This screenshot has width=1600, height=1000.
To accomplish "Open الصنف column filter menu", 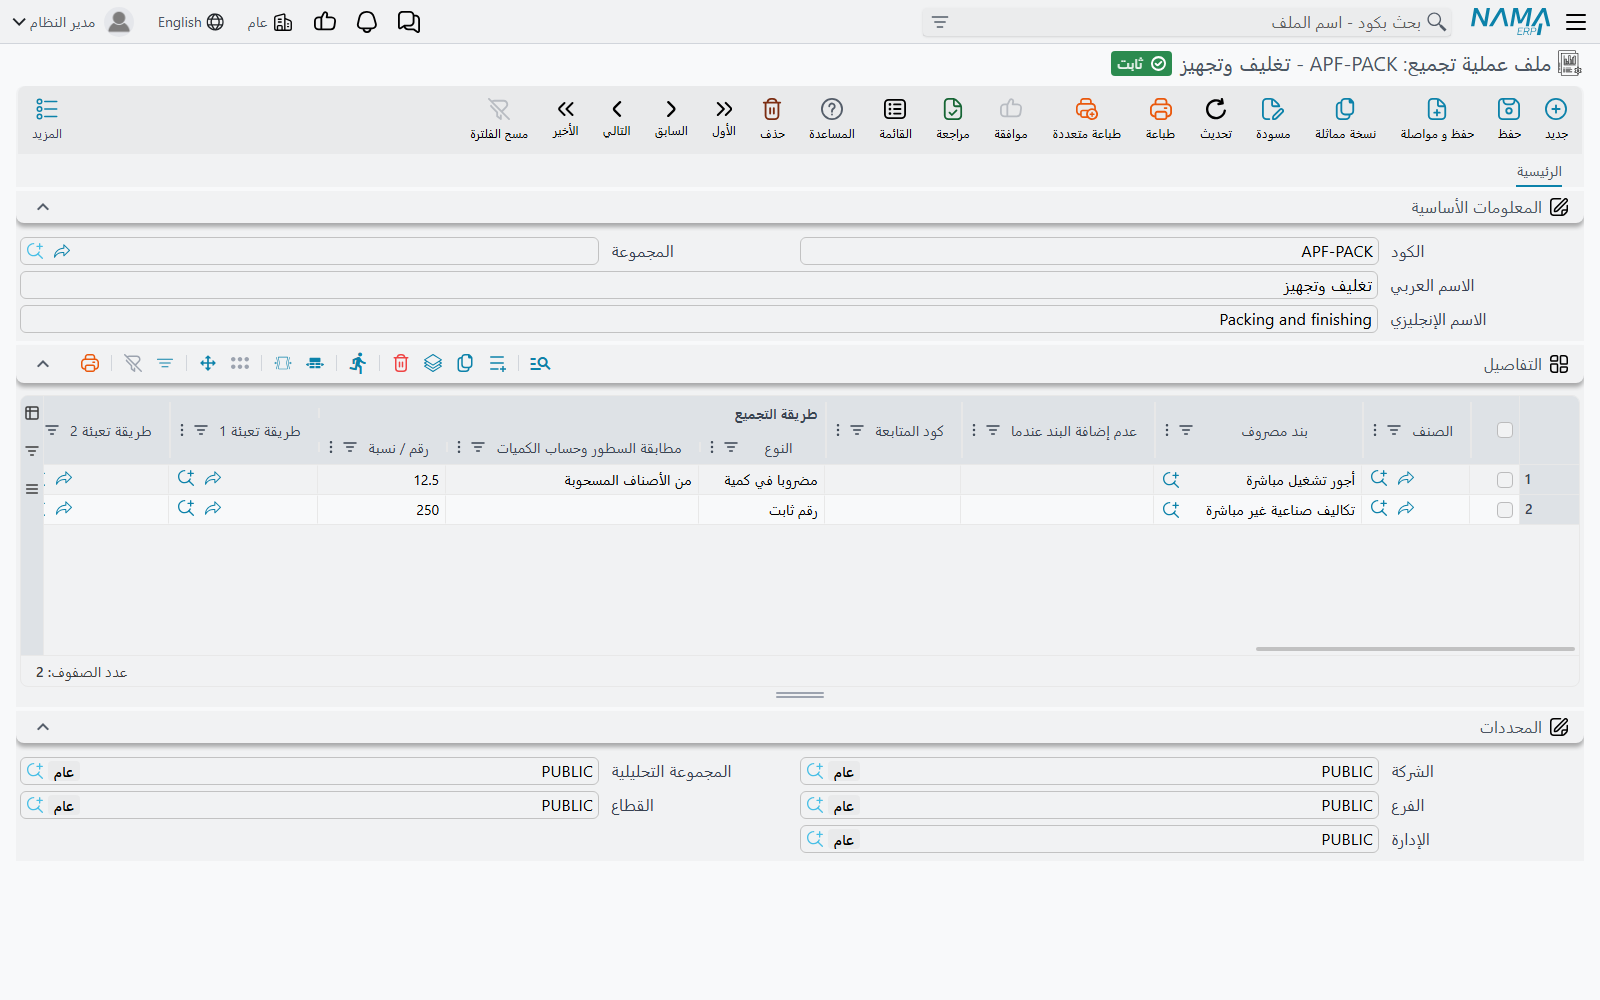I will pos(1394,430).
